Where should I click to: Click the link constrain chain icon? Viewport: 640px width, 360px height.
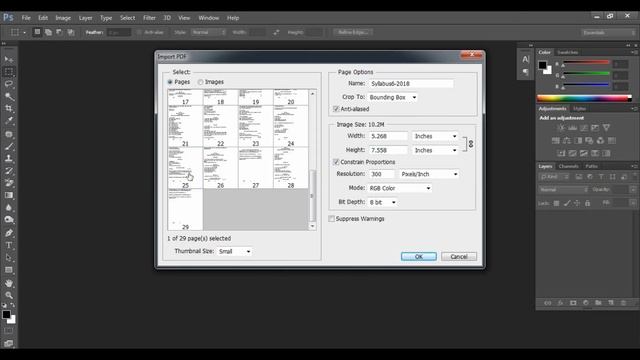click(x=471, y=144)
